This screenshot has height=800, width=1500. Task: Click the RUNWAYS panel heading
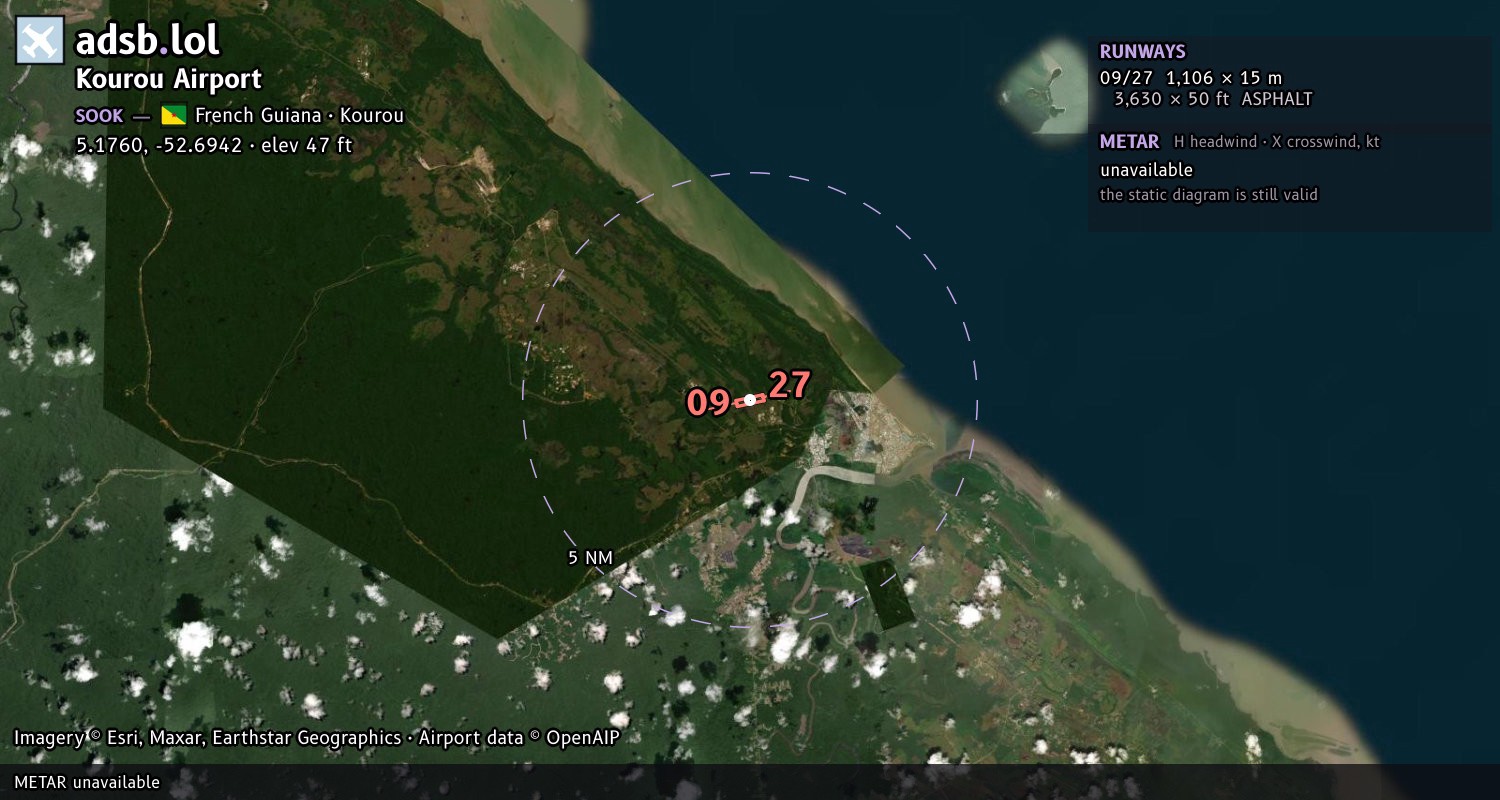[1142, 52]
